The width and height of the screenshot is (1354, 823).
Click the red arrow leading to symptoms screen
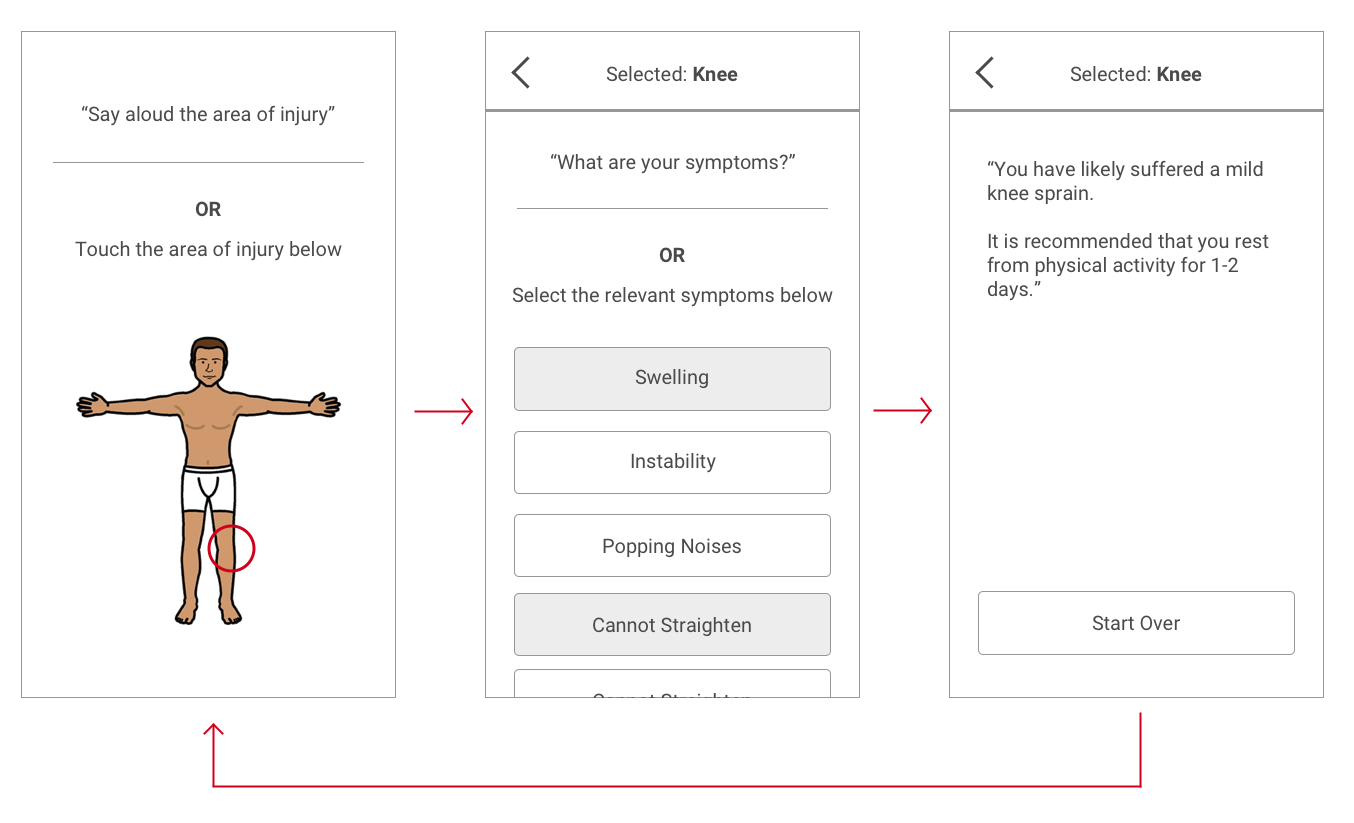[x=444, y=411]
